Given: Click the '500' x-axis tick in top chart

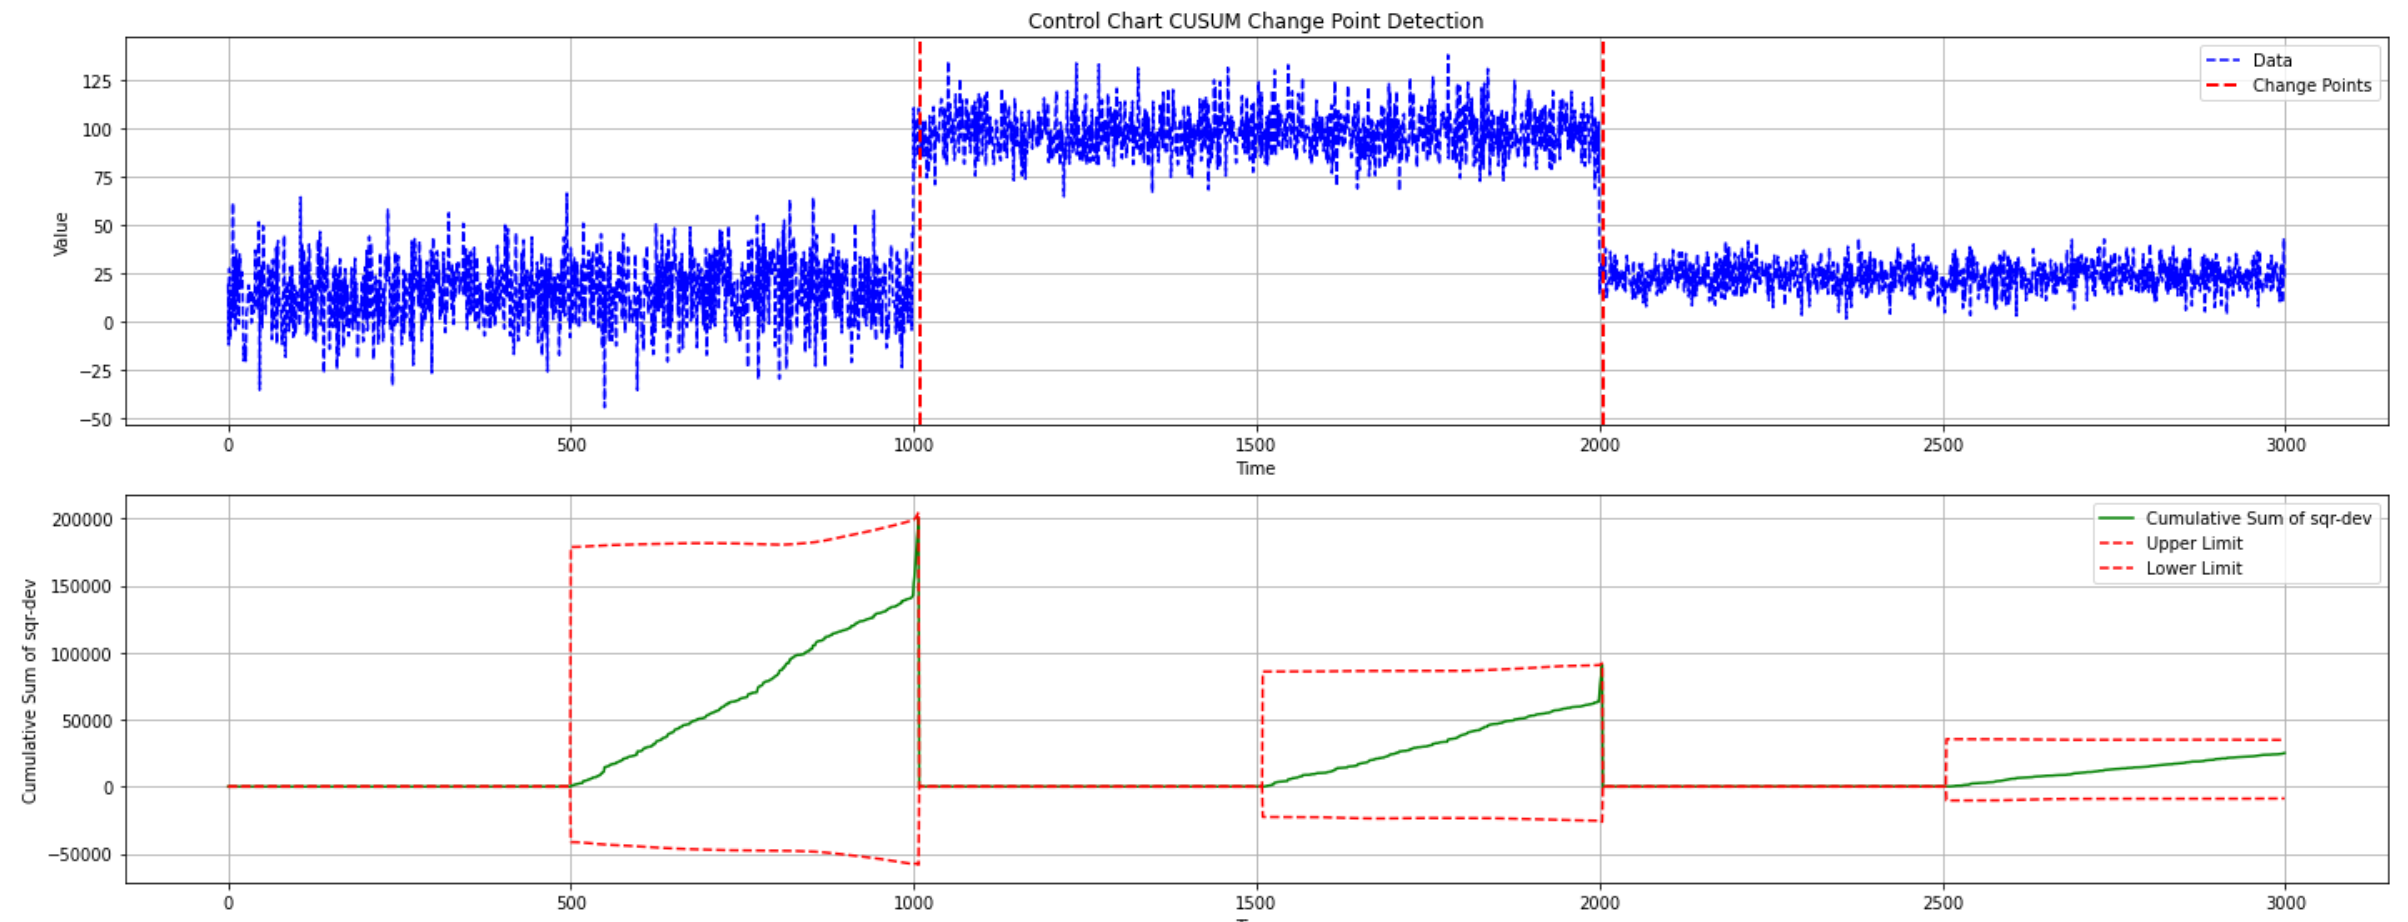Looking at the screenshot, I should coord(571,445).
